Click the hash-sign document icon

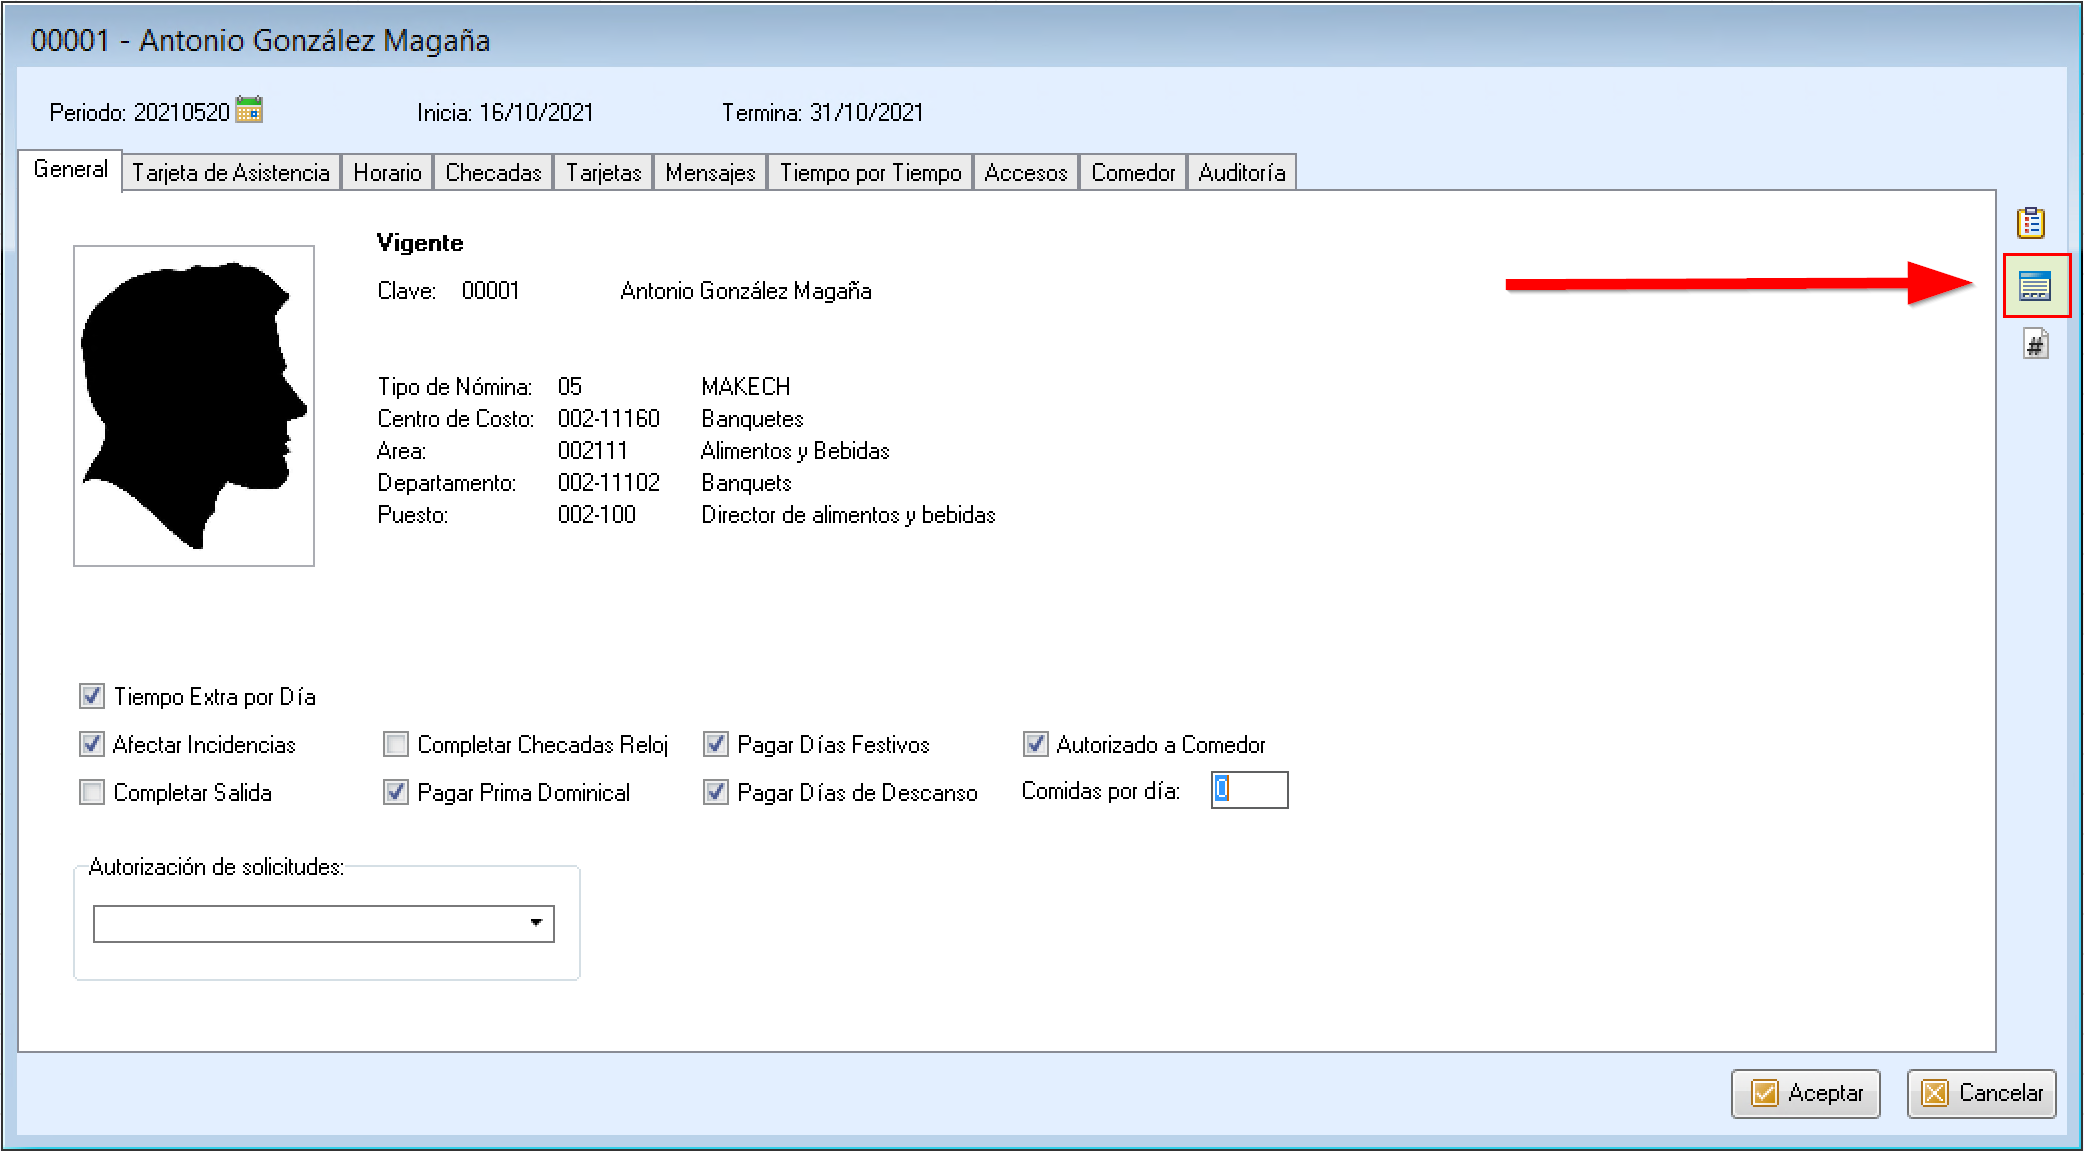click(2035, 345)
